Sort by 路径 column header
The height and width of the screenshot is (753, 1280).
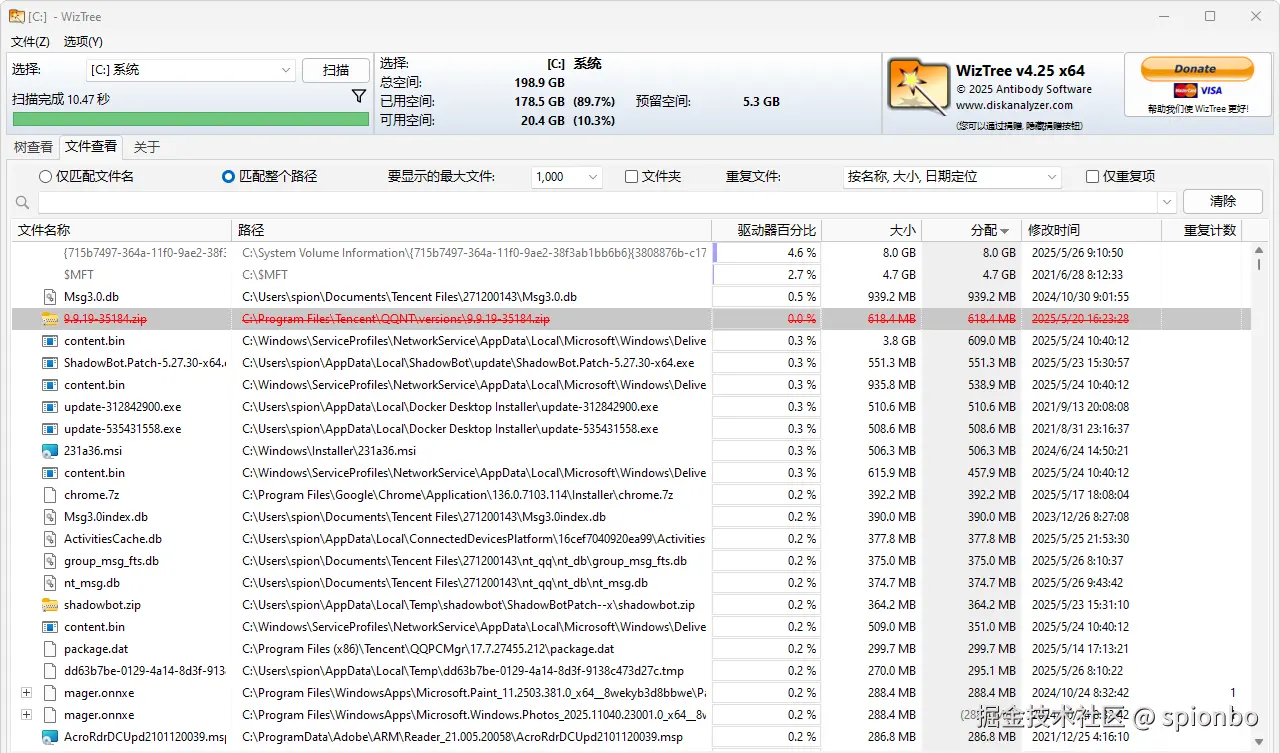(x=471, y=230)
